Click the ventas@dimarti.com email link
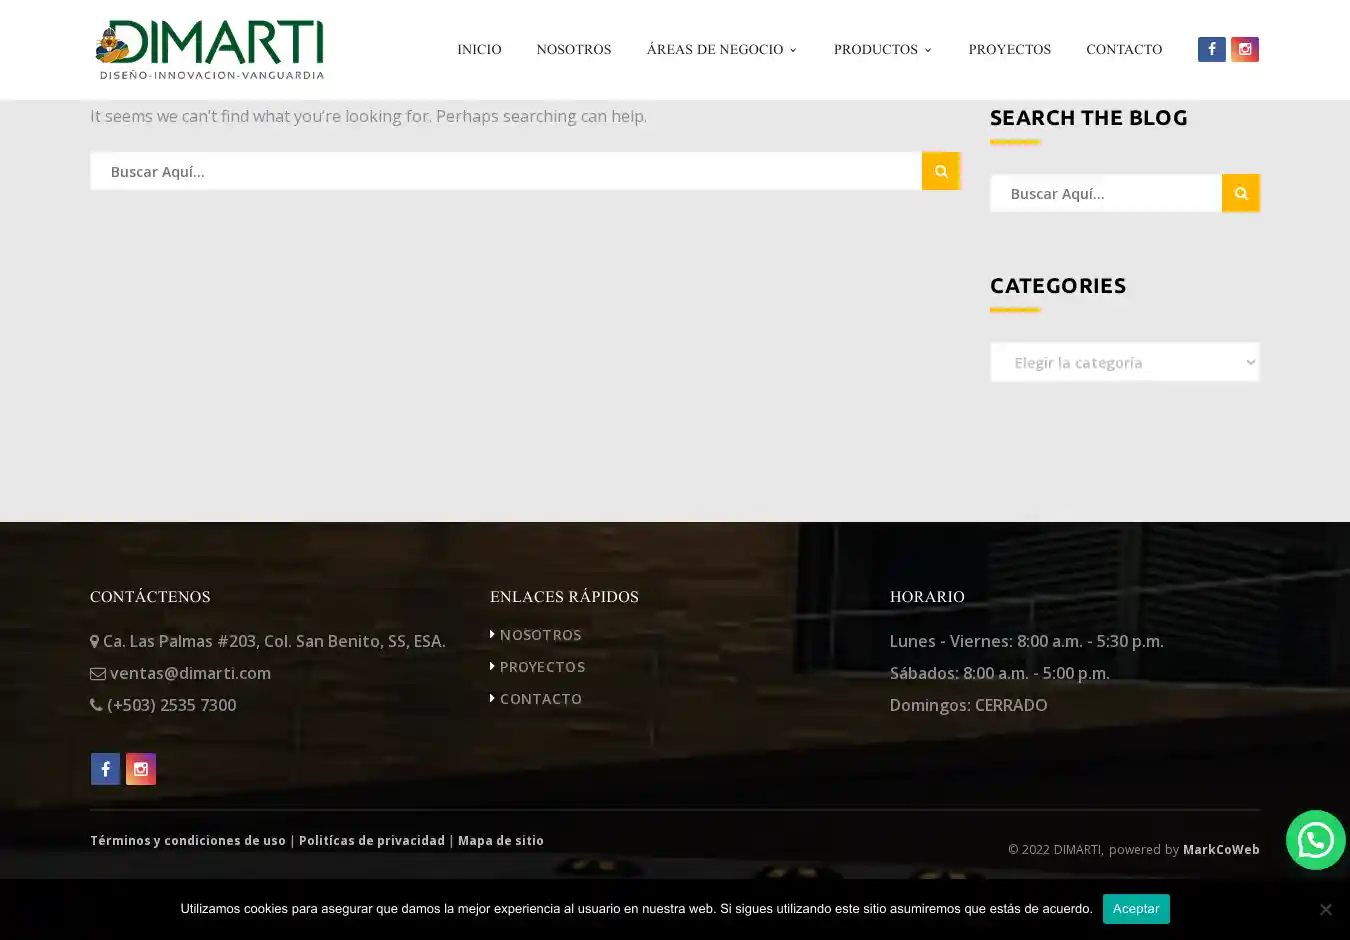 [x=190, y=673]
